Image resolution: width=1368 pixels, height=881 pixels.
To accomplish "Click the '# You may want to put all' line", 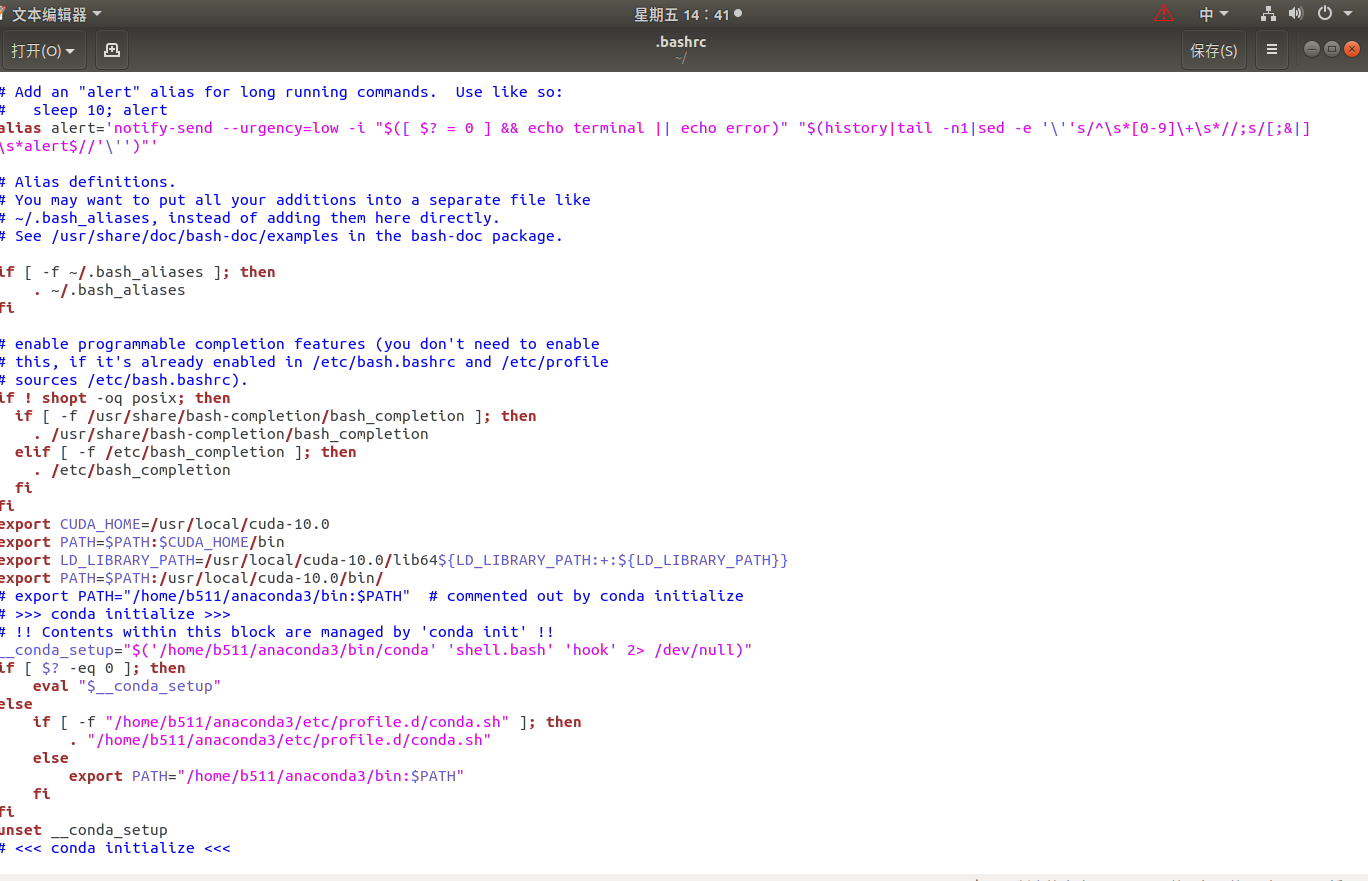I will click(295, 200).
